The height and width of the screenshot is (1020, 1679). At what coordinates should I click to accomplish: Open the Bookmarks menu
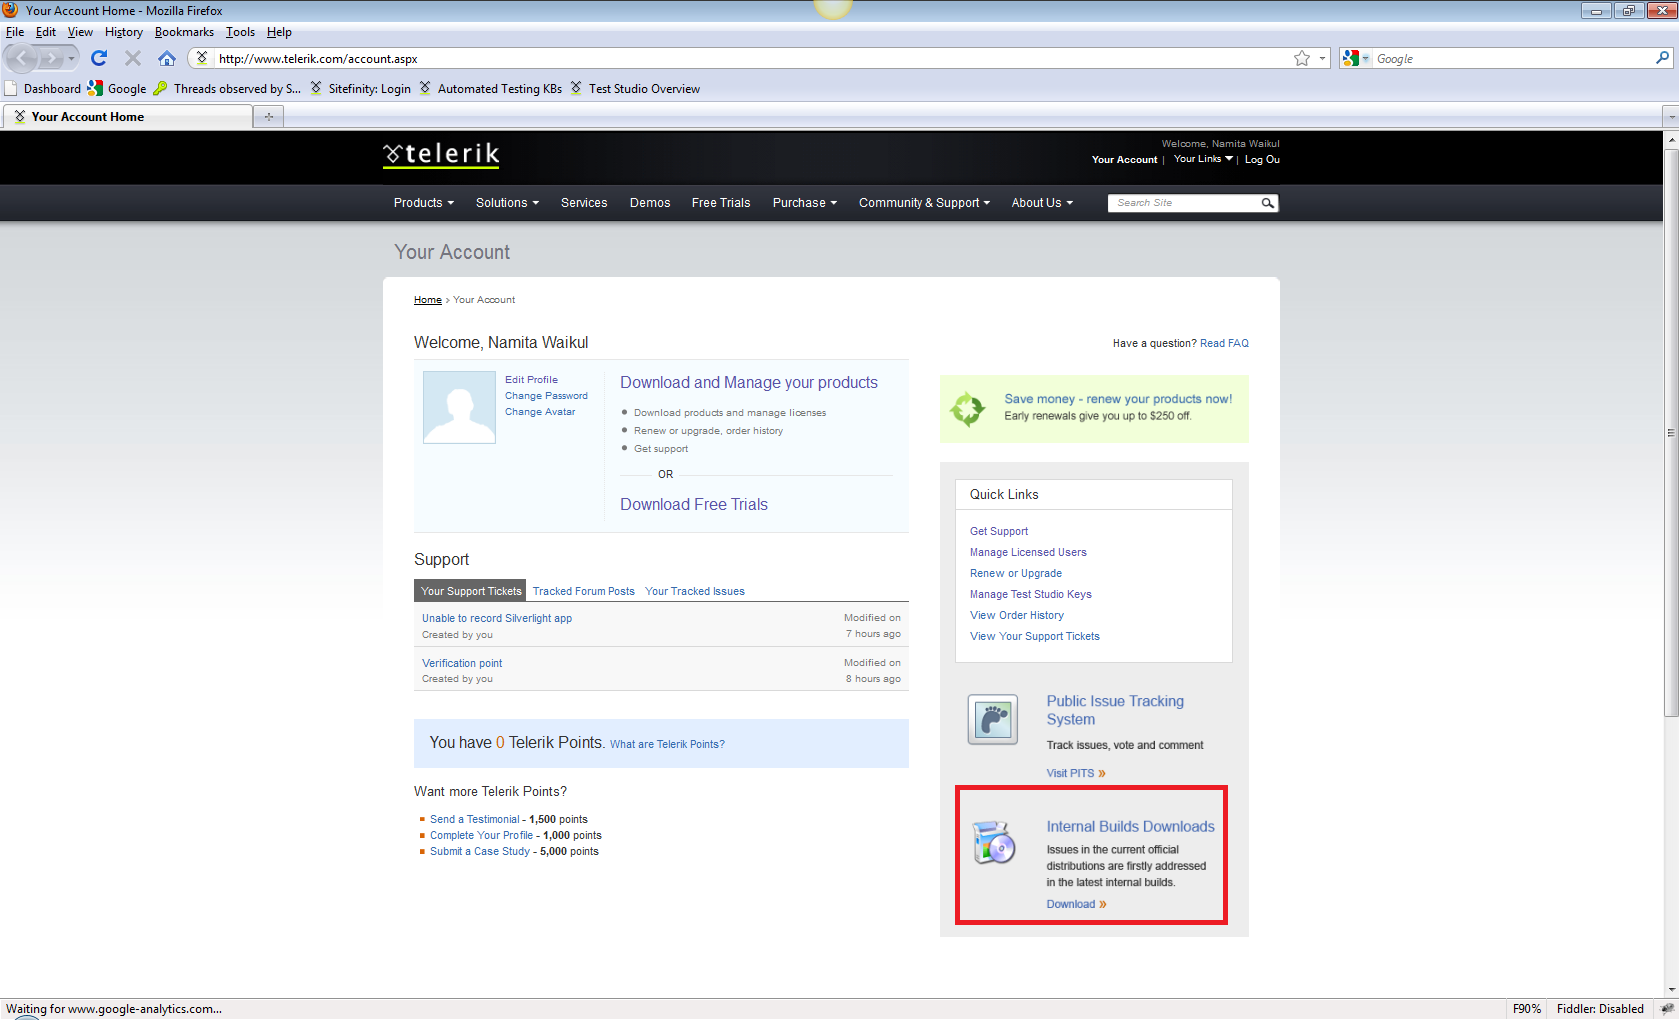coord(184,32)
